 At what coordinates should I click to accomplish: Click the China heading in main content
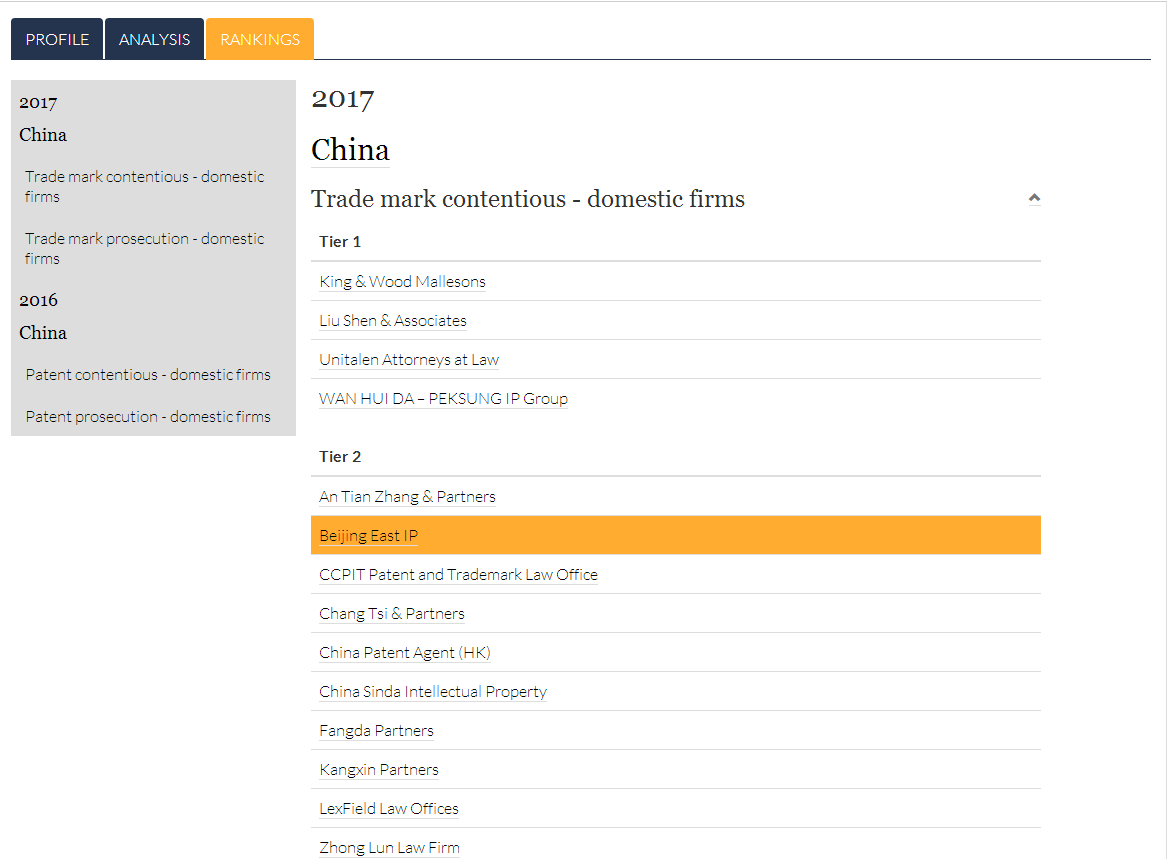(x=350, y=150)
